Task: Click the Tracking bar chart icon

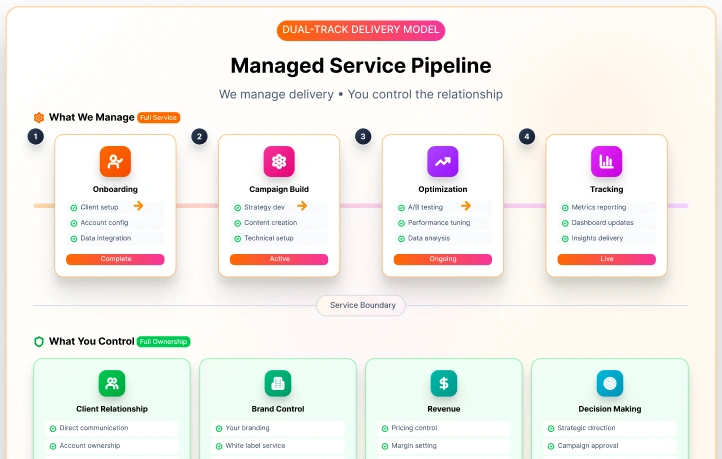Action: (606, 161)
